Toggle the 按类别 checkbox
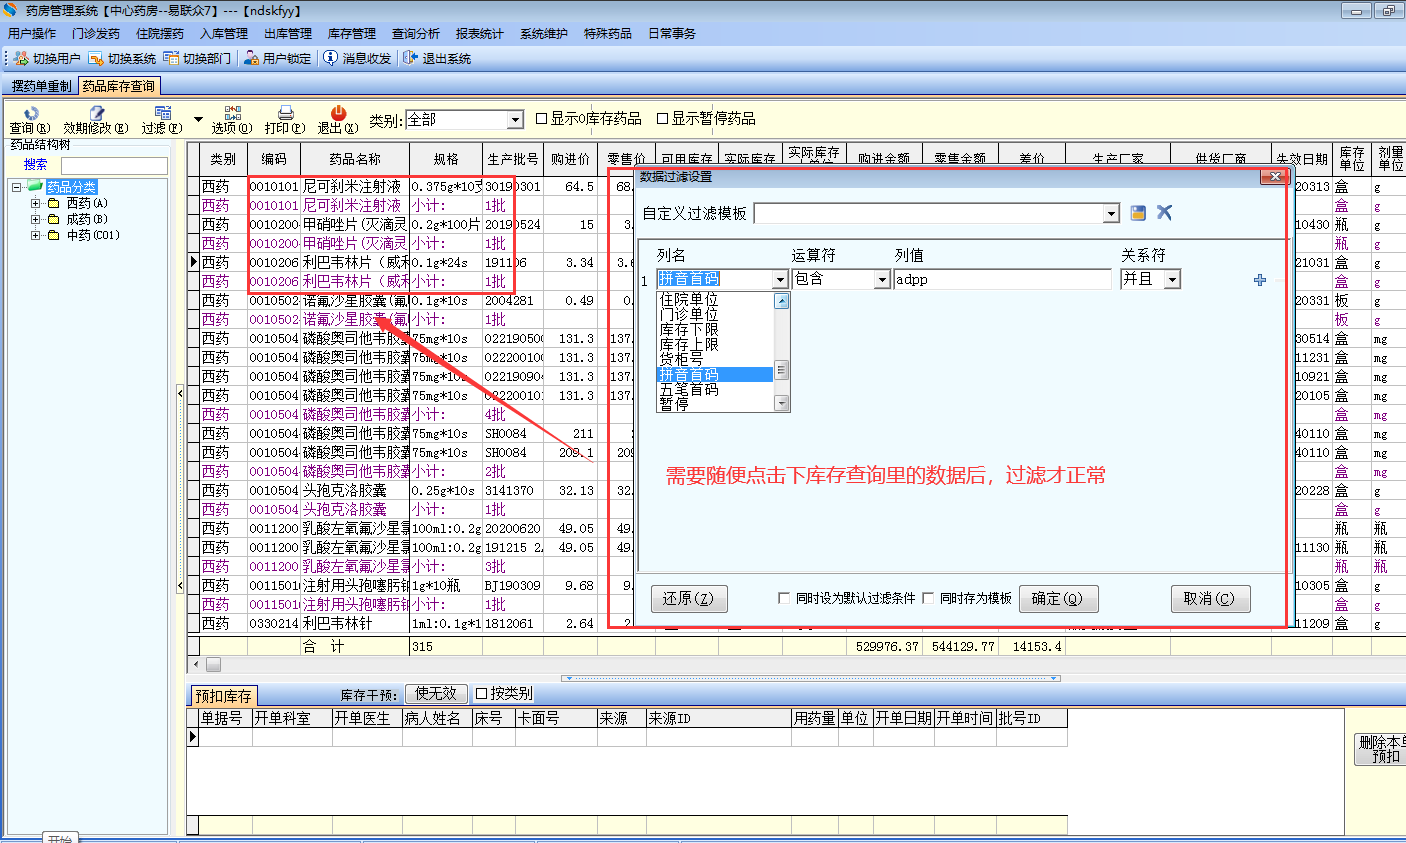The height and width of the screenshot is (843, 1406). click(482, 694)
